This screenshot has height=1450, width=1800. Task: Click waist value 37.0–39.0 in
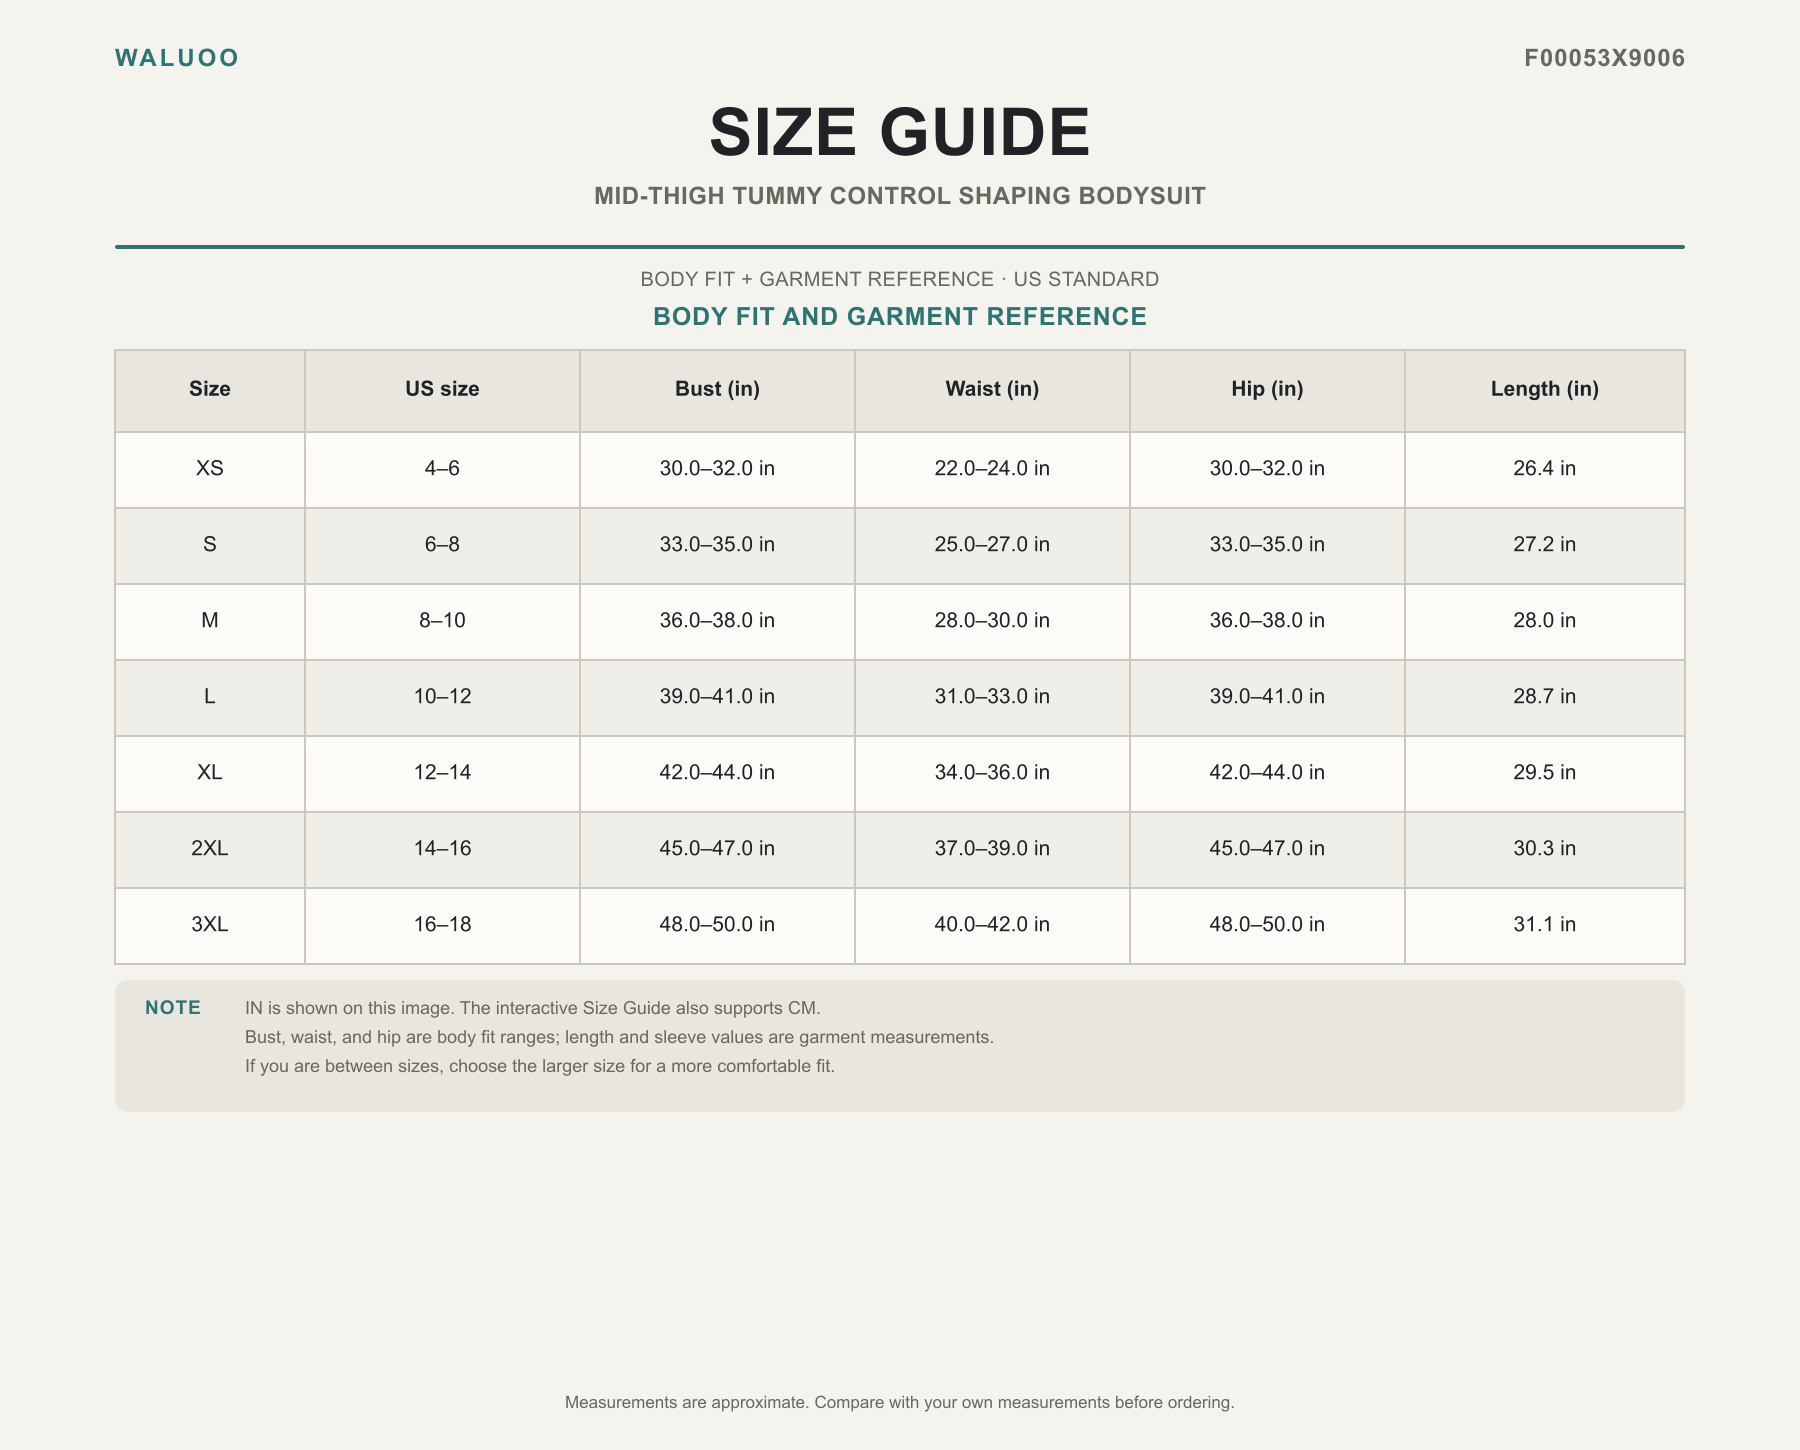click(992, 849)
